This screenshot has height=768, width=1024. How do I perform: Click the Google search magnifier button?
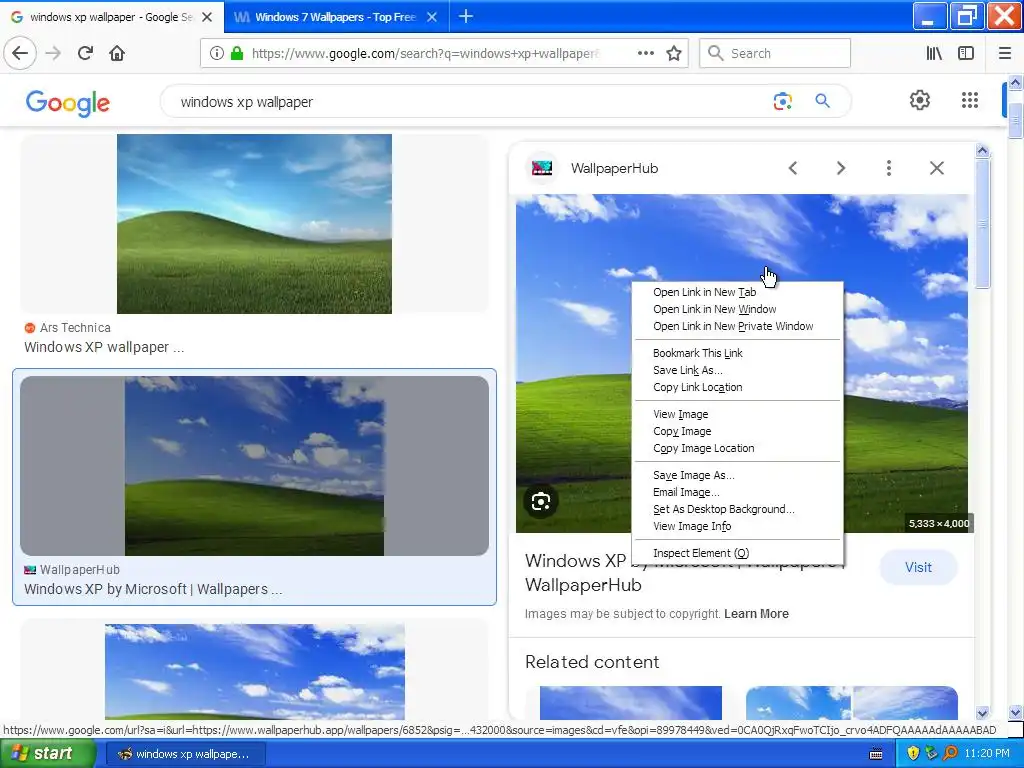pos(822,101)
